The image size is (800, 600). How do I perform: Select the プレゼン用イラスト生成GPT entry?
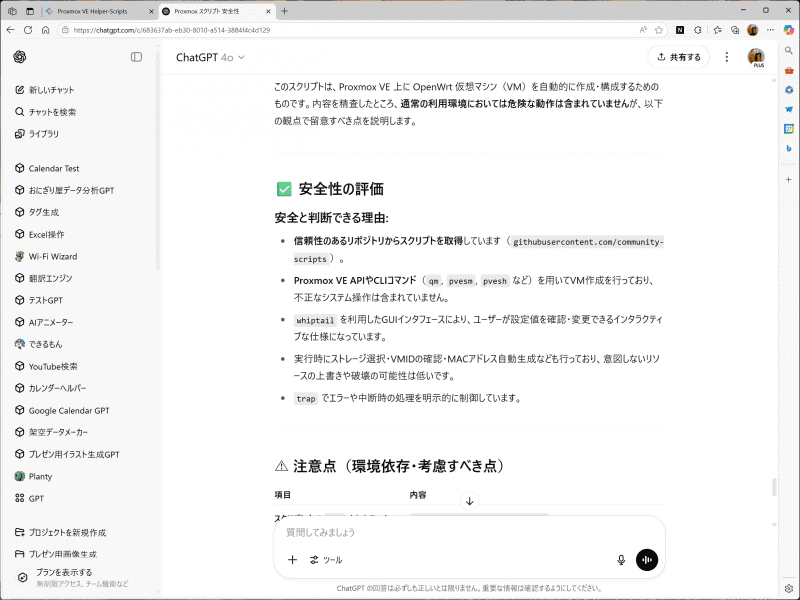click(73, 454)
